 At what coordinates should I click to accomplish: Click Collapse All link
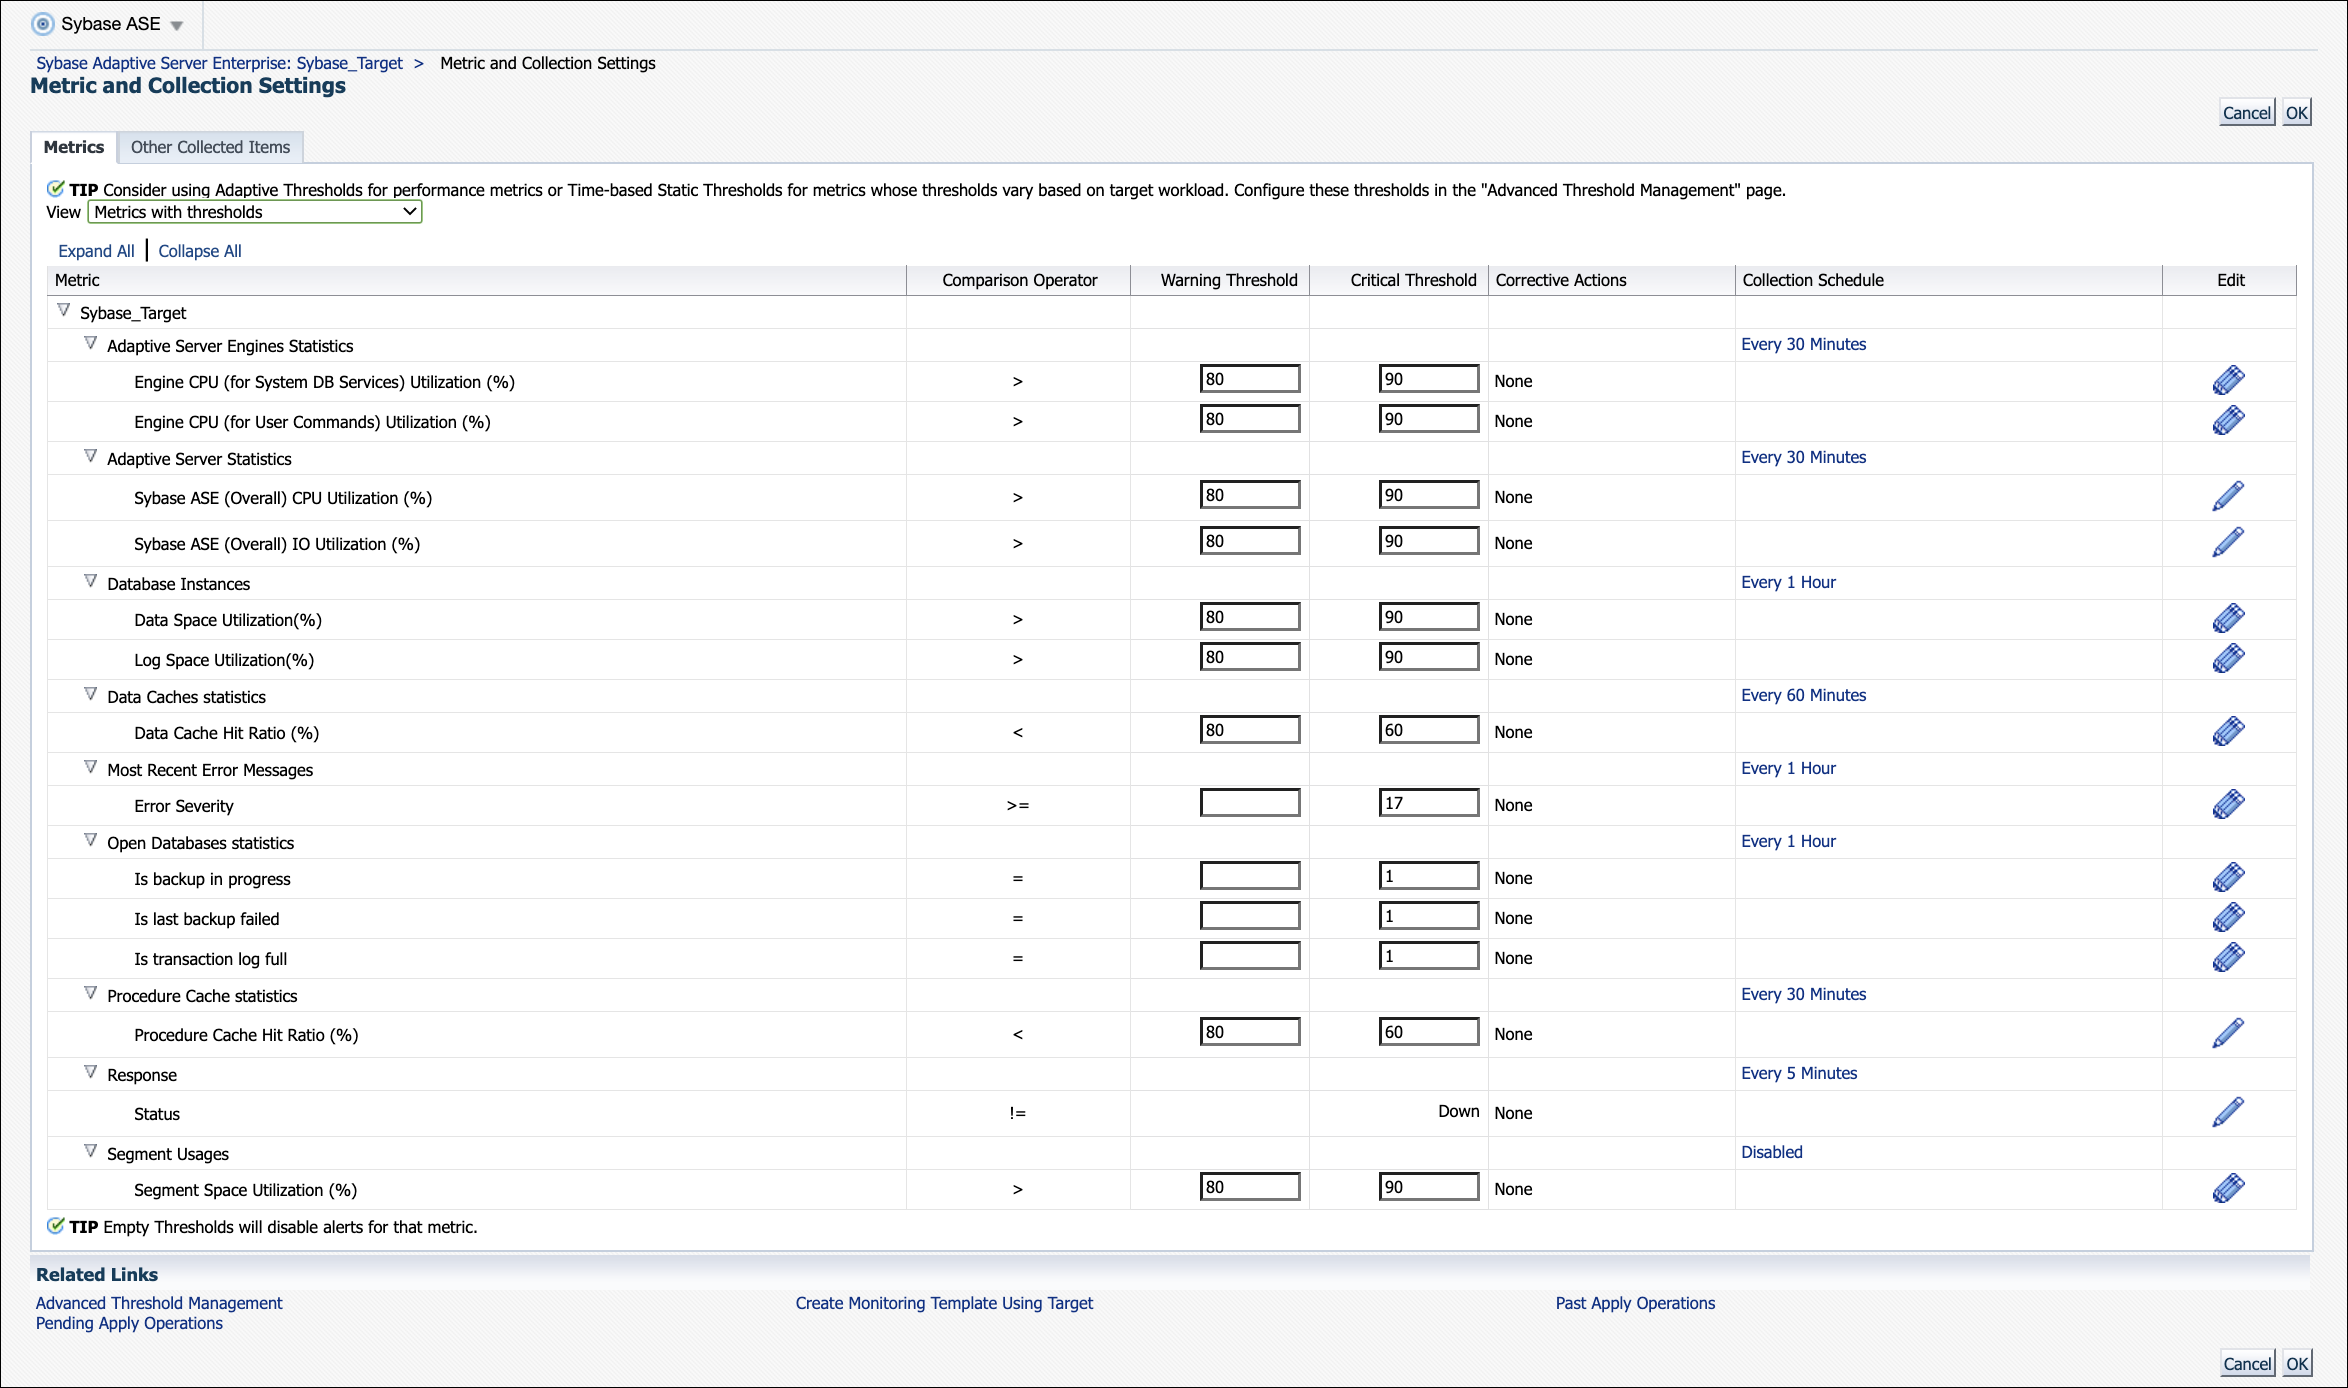tap(200, 251)
